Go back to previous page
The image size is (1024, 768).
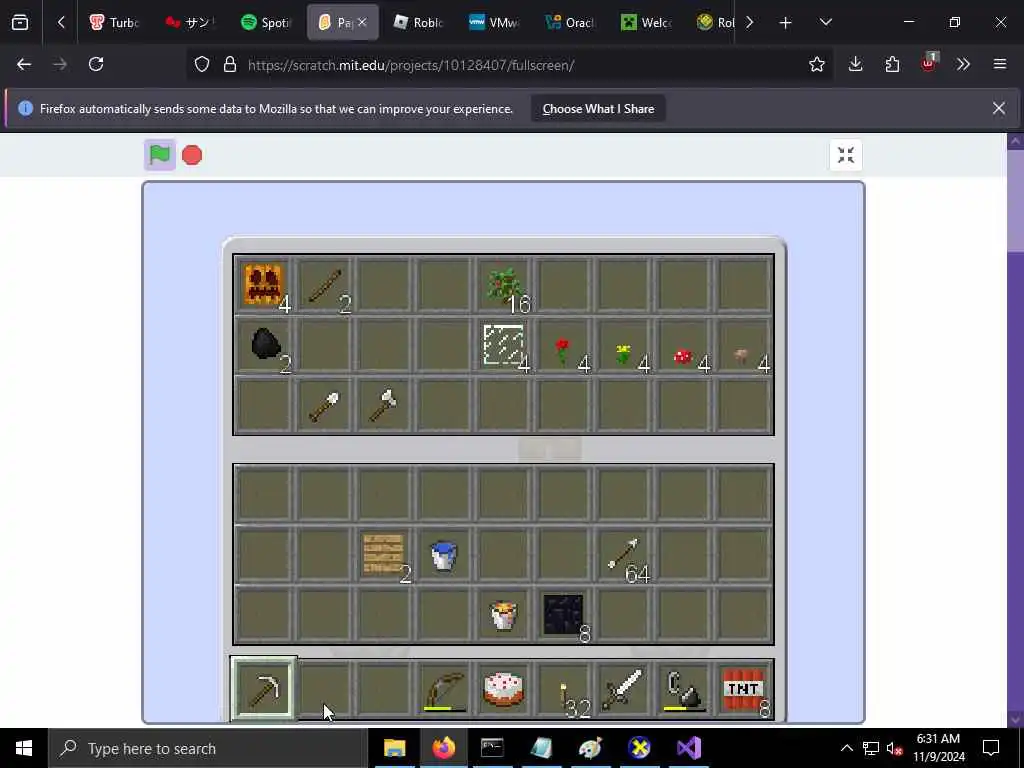[24, 64]
